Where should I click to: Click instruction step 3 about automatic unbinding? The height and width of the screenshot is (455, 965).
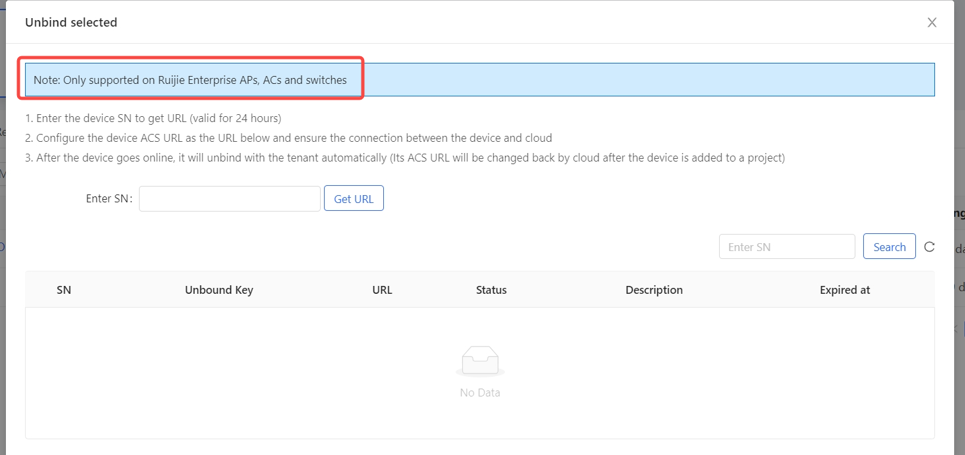point(405,158)
